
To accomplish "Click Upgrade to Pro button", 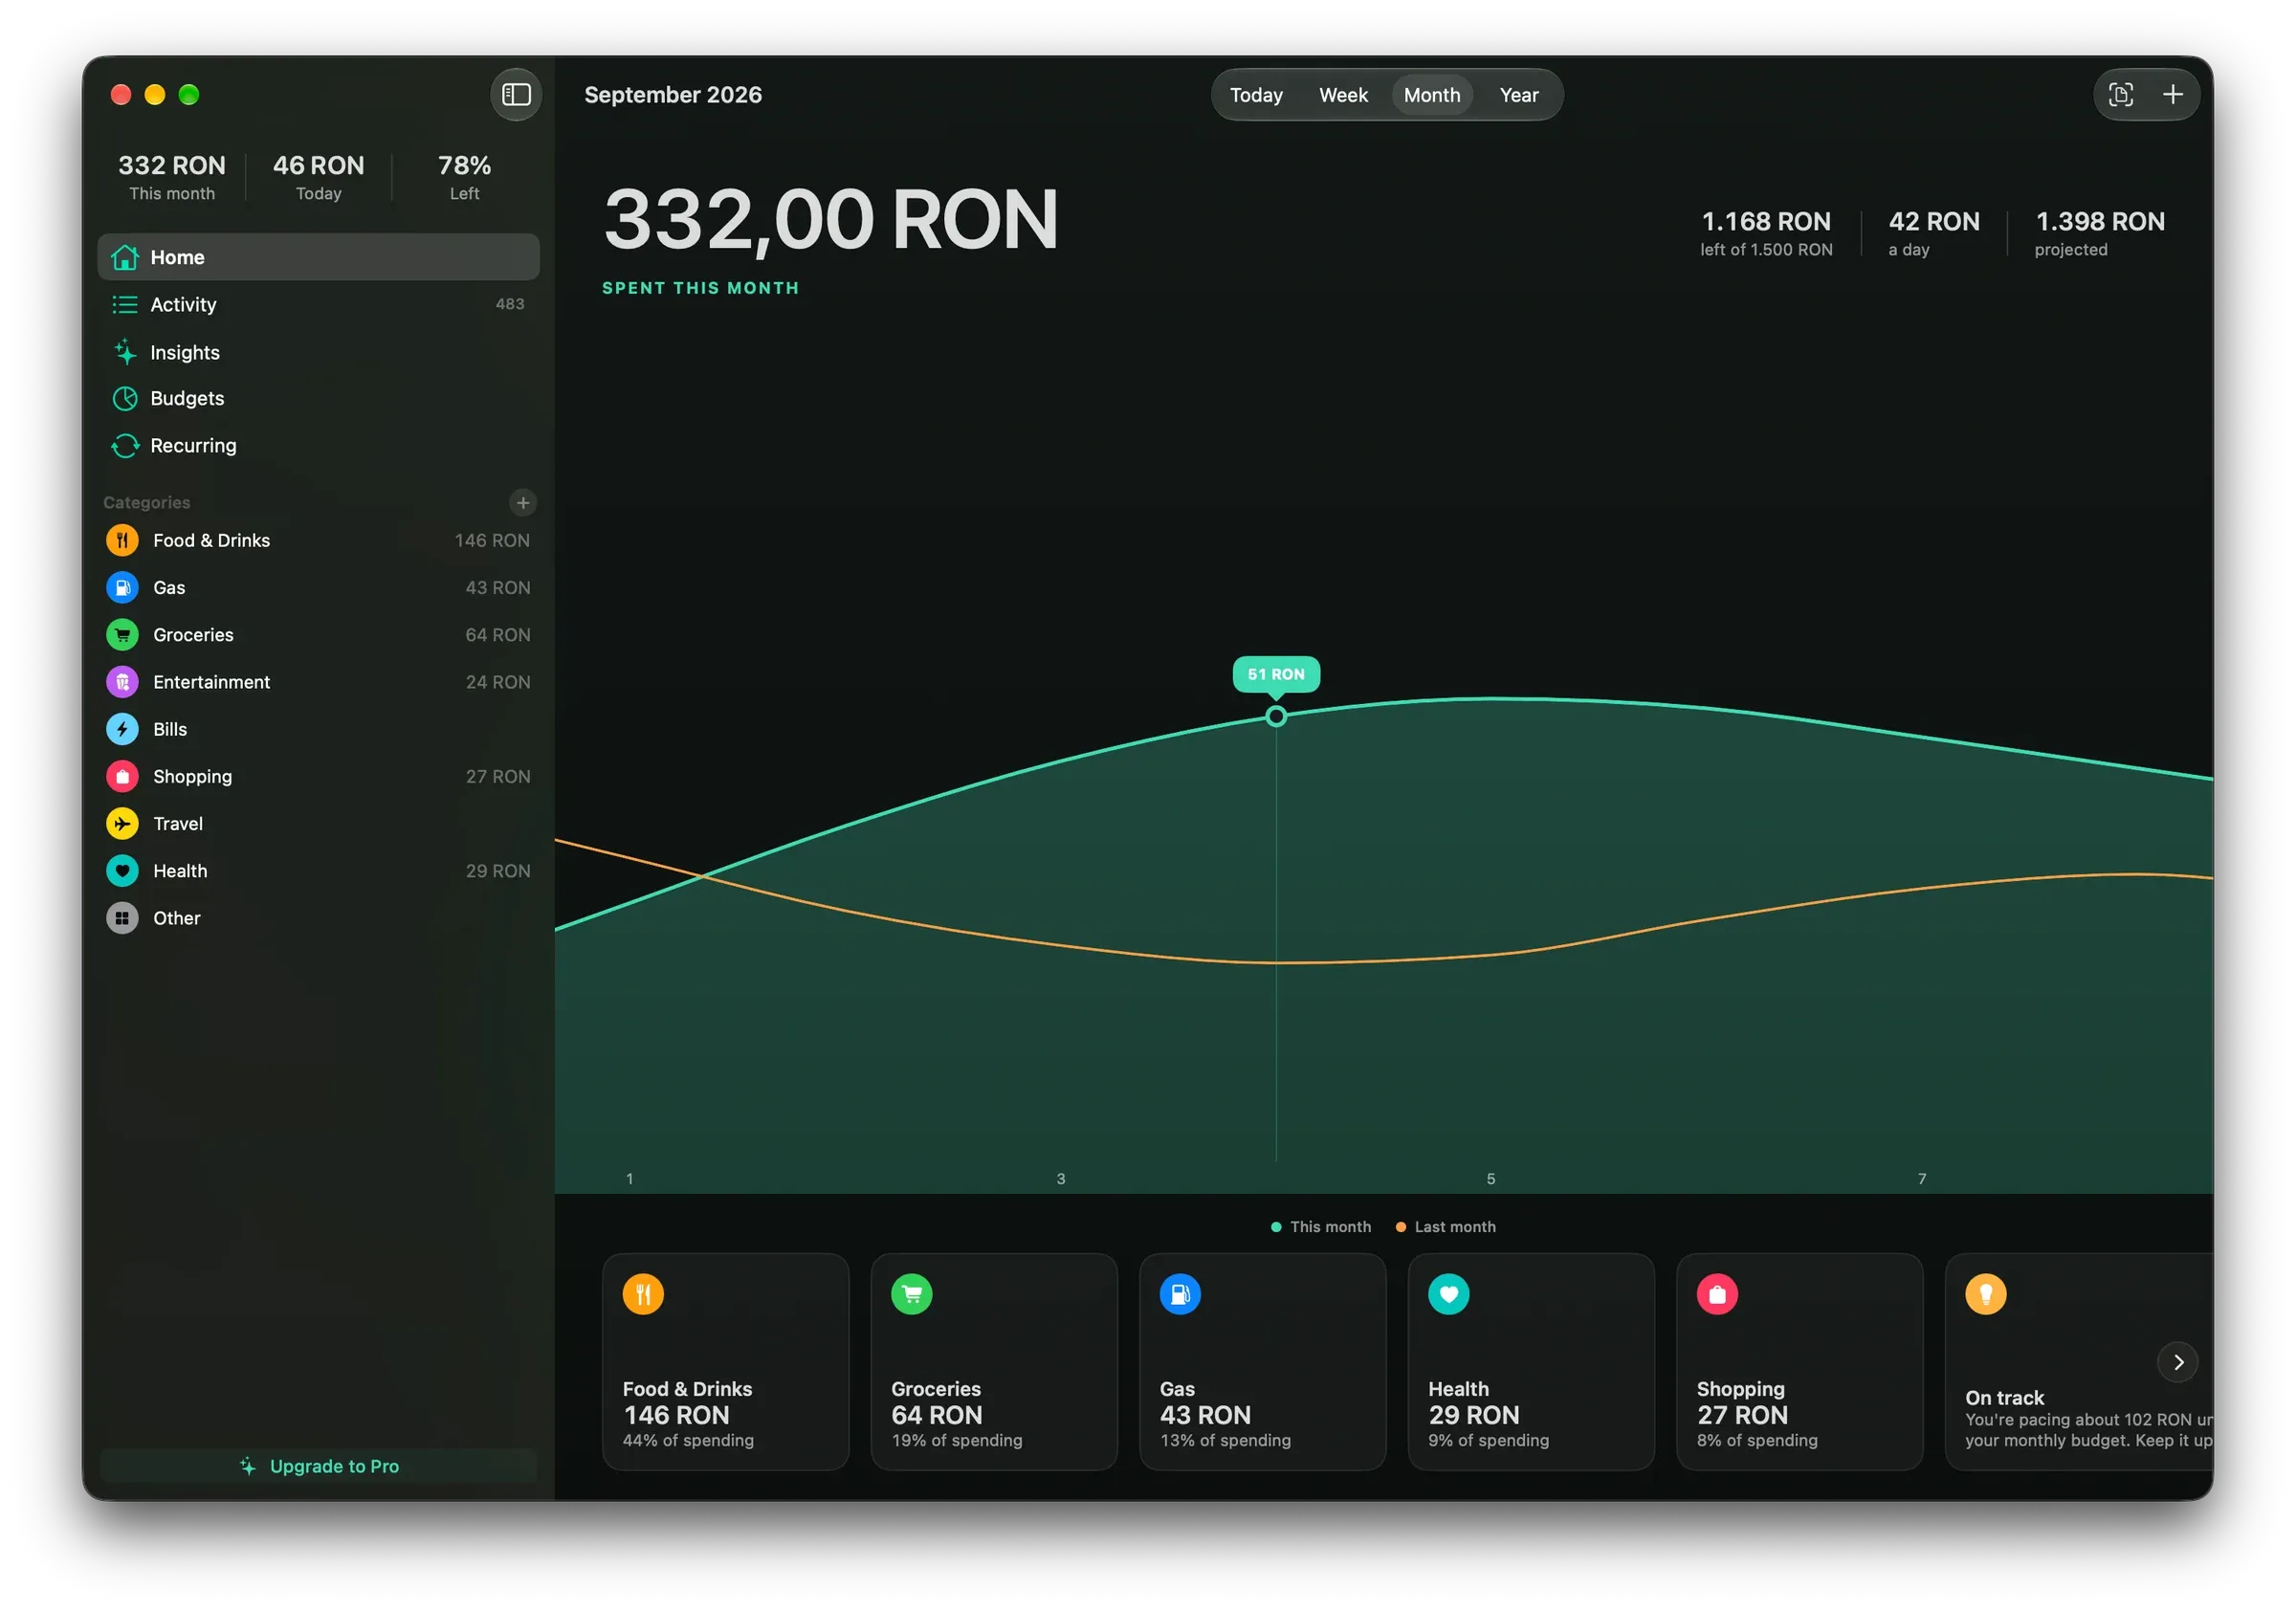I will [318, 1466].
